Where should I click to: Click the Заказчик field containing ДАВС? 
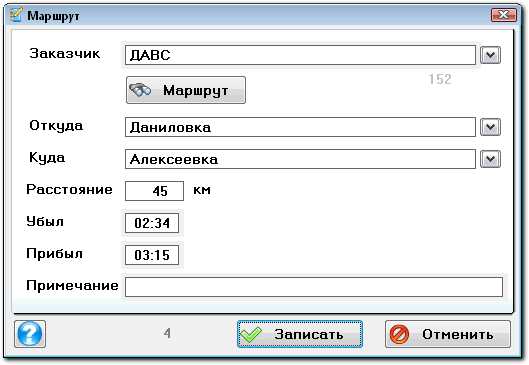point(300,55)
